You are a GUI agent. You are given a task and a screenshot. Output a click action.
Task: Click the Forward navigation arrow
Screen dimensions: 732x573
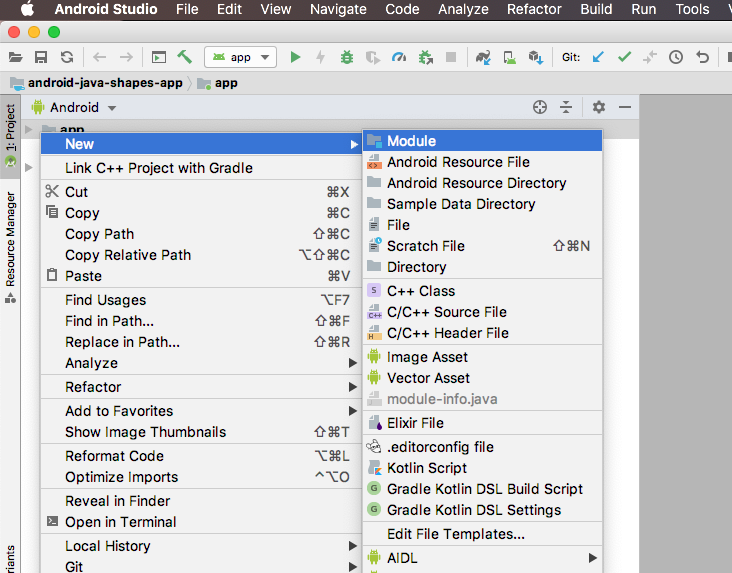pyautogui.click(x=126, y=57)
